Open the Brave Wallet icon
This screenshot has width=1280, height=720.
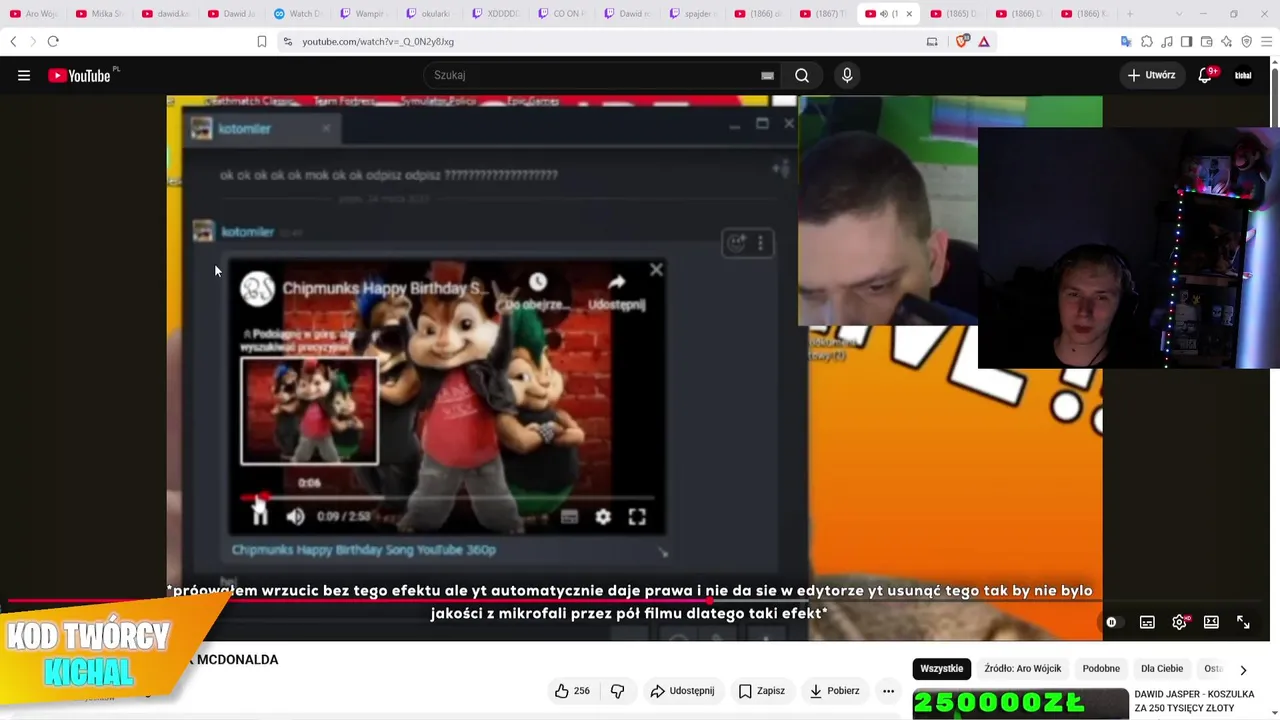tap(1207, 41)
